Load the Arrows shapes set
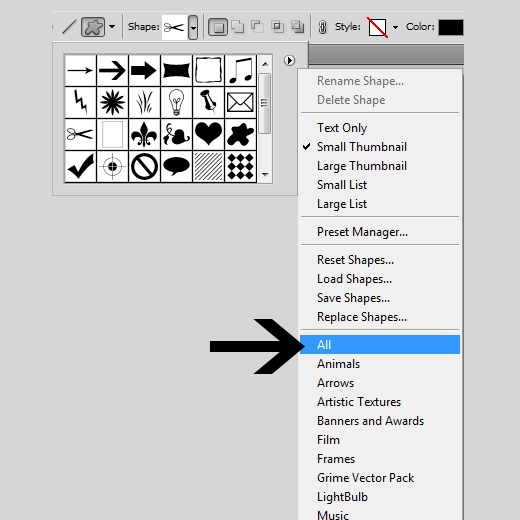 point(380,383)
